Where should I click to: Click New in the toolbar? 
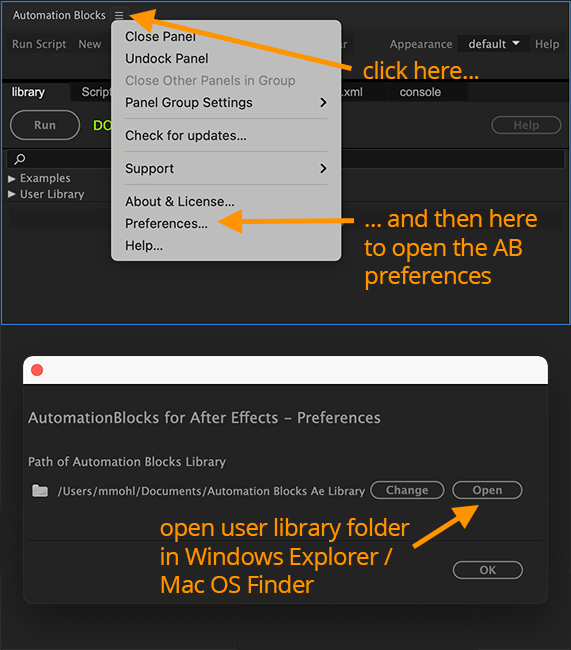(x=90, y=44)
